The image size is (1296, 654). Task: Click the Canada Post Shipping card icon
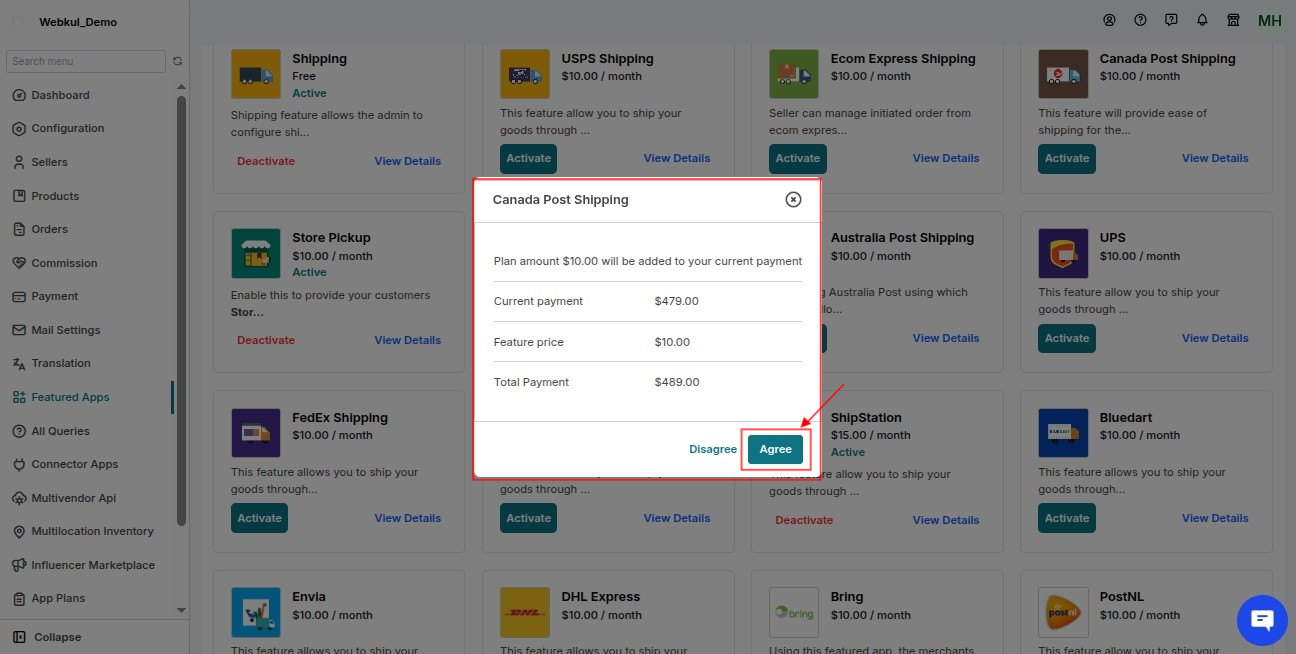pos(1063,74)
